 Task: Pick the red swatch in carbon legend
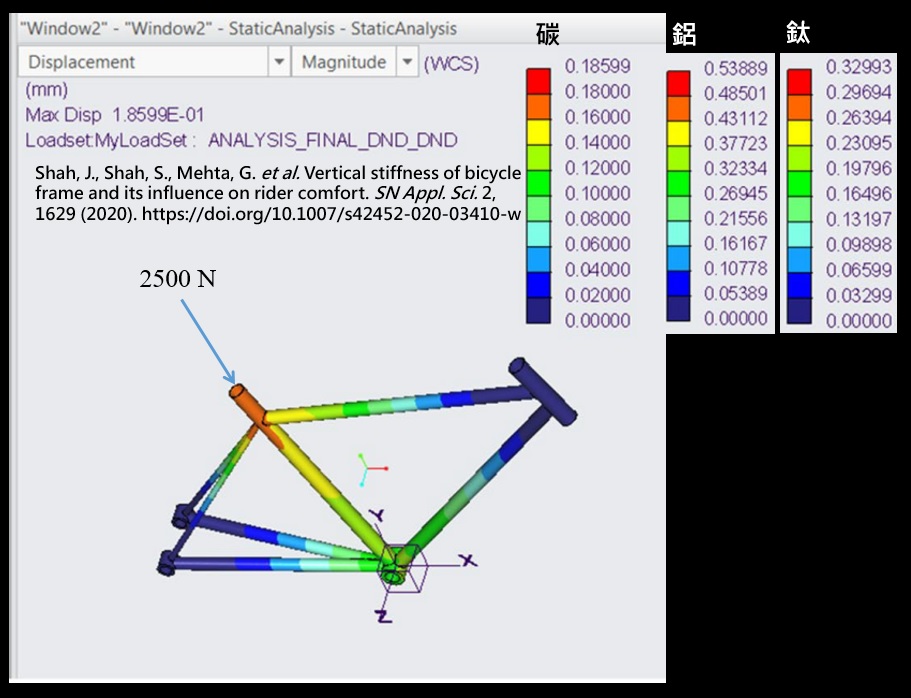(x=538, y=79)
